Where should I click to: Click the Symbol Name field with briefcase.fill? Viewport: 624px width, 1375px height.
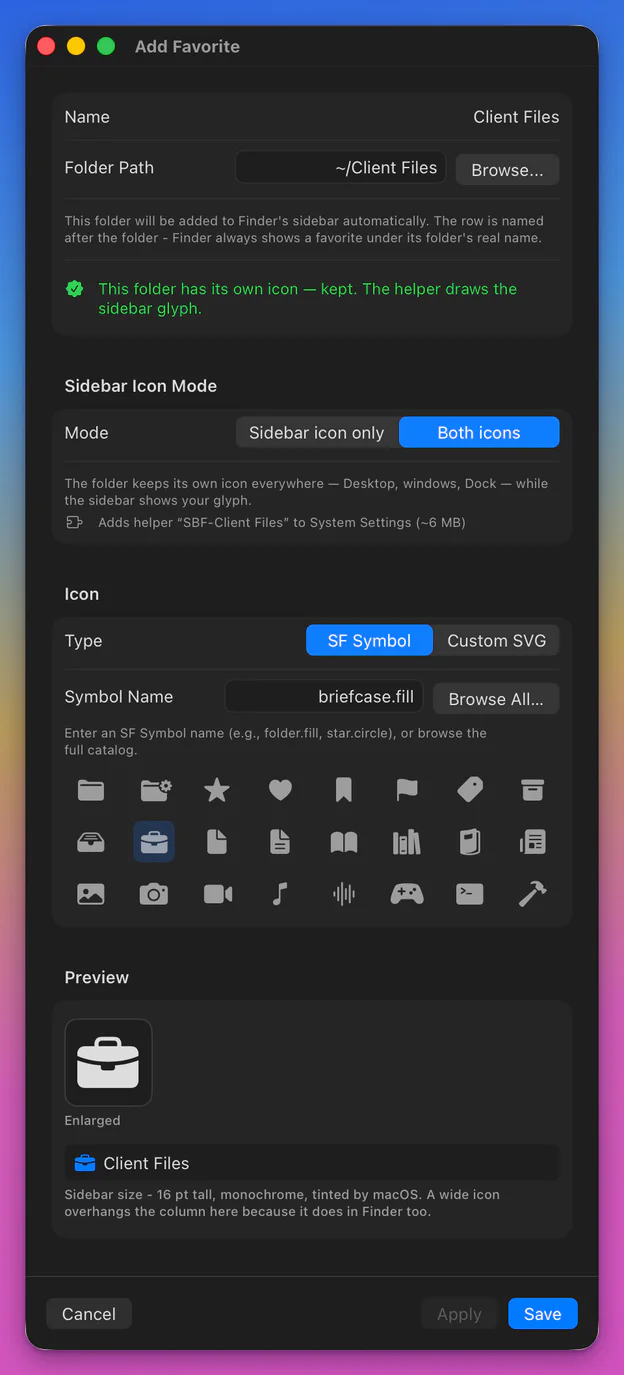tap(324, 696)
